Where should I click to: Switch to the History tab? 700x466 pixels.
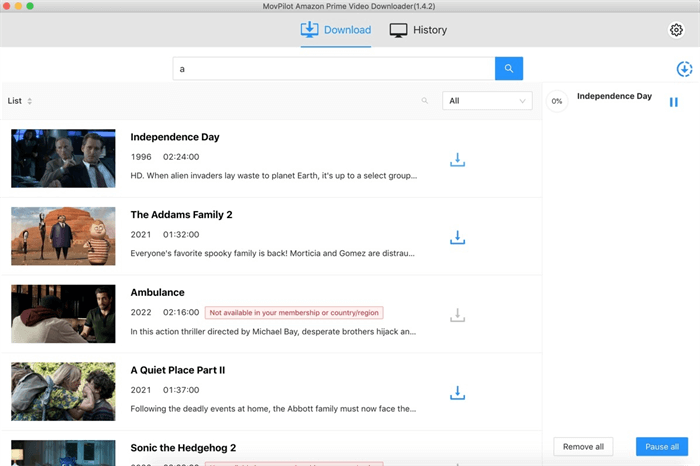(418, 30)
